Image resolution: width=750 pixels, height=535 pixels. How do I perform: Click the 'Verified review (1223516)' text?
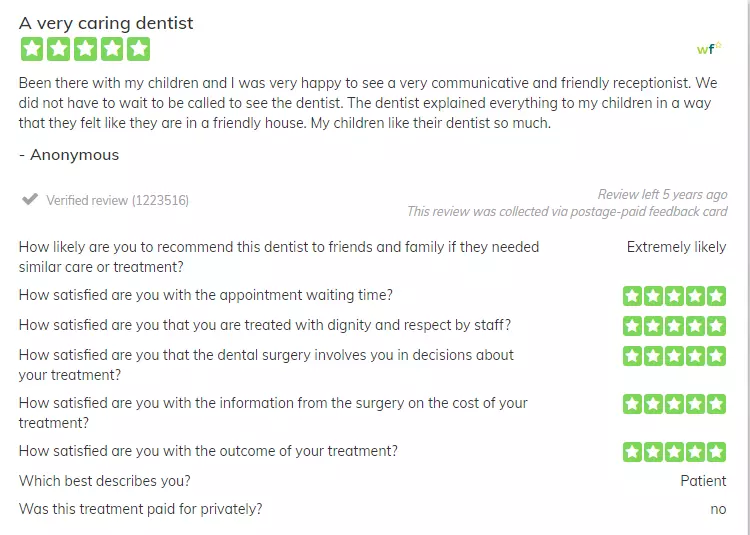[117, 200]
